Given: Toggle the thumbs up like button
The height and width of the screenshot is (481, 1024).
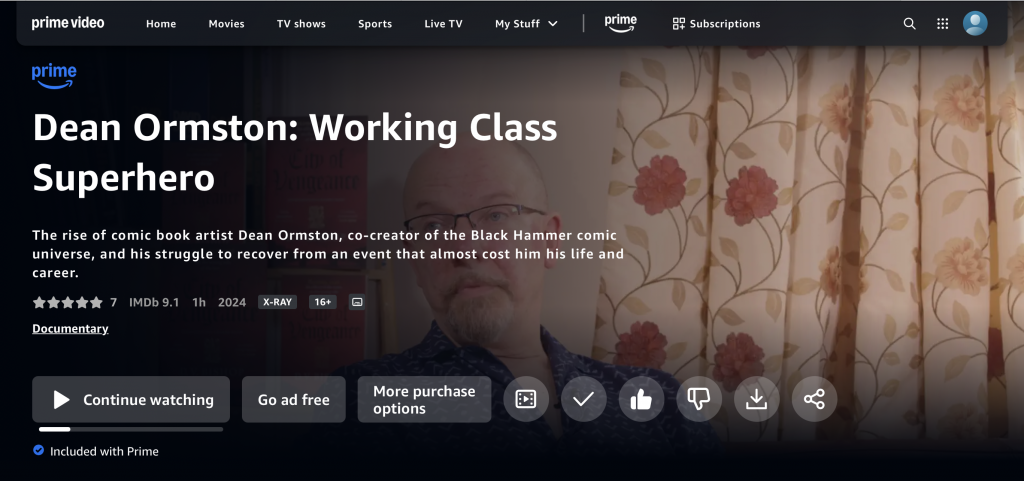Looking at the screenshot, I should pyautogui.click(x=641, y=399).
